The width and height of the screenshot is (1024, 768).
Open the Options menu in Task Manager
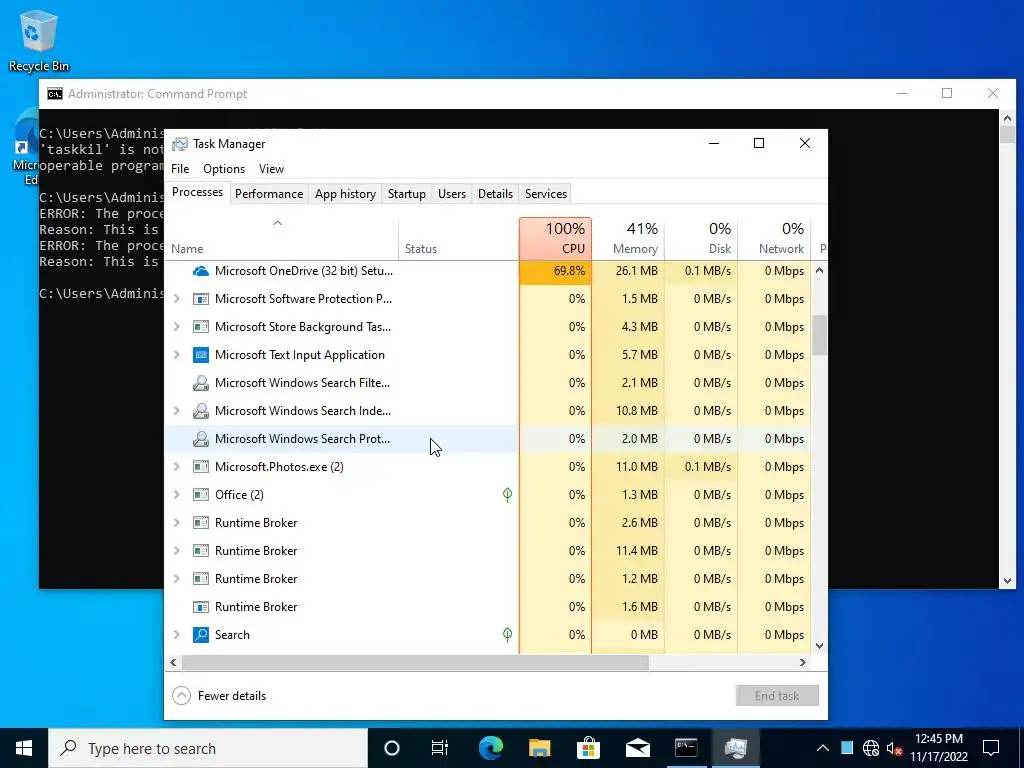point(224,169)
